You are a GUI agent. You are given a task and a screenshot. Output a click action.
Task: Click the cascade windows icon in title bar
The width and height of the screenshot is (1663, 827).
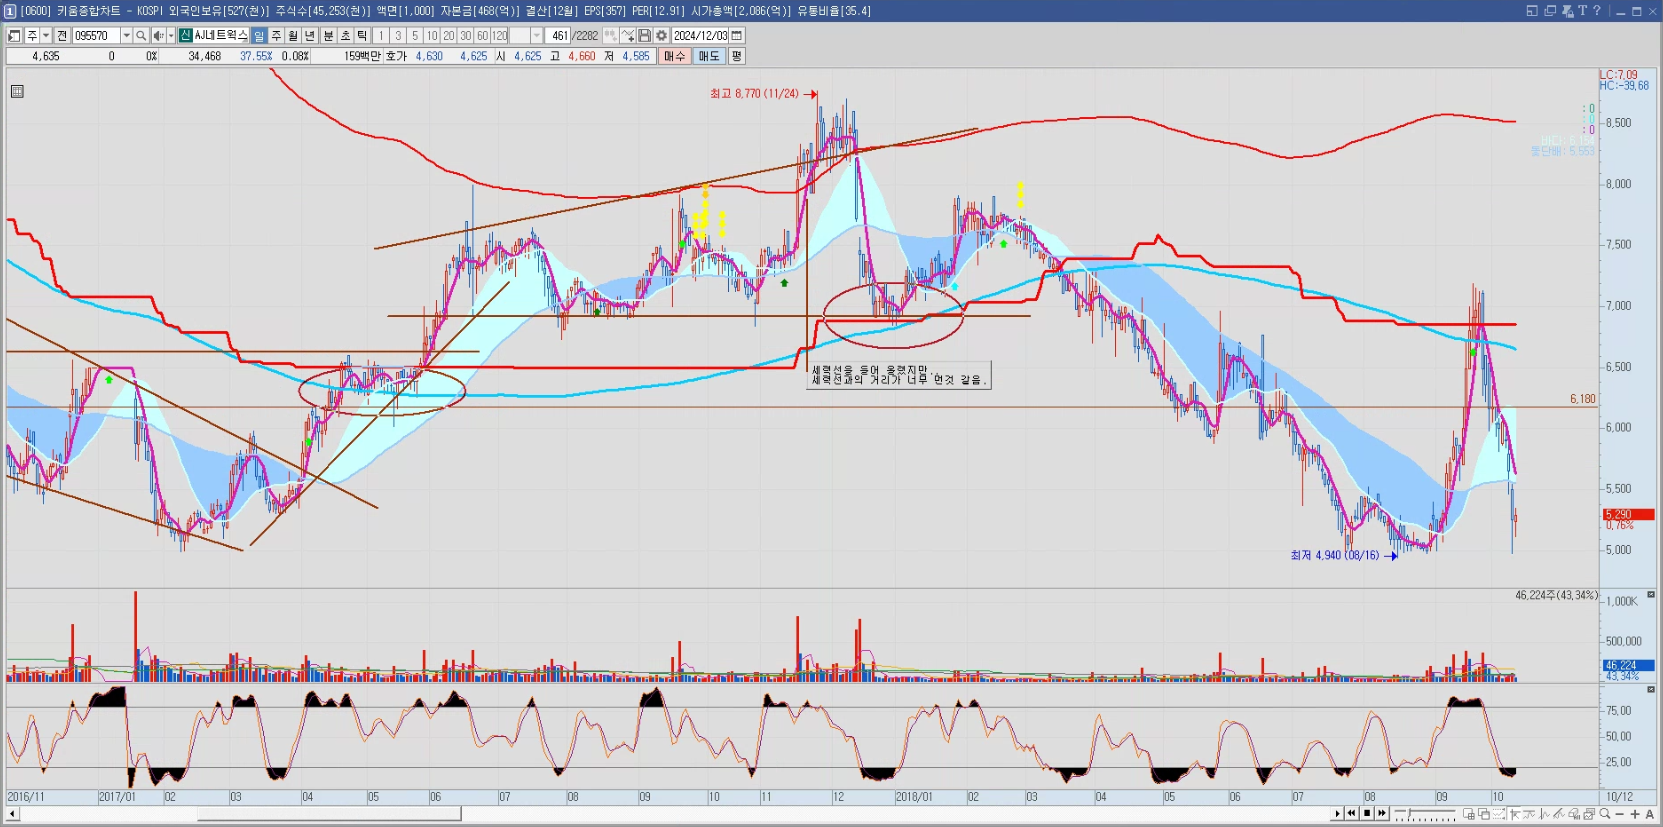[x=1549, y=11]
